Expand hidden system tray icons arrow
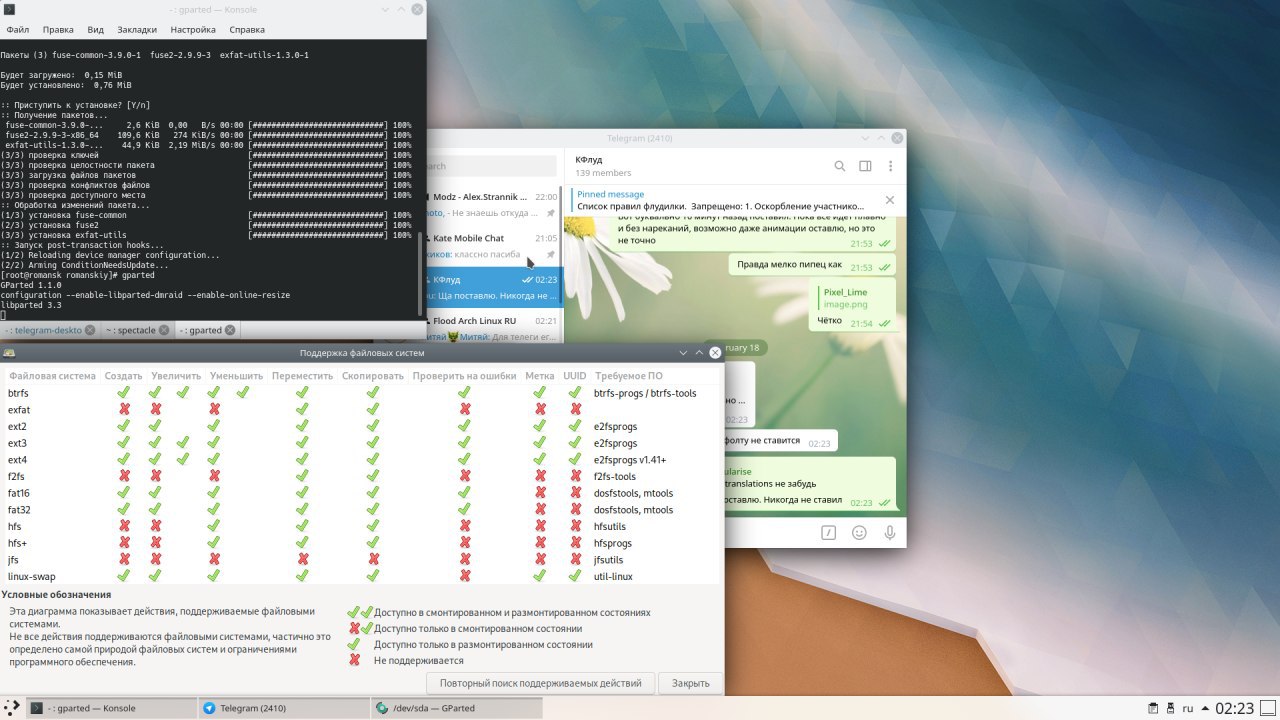 1204,708
